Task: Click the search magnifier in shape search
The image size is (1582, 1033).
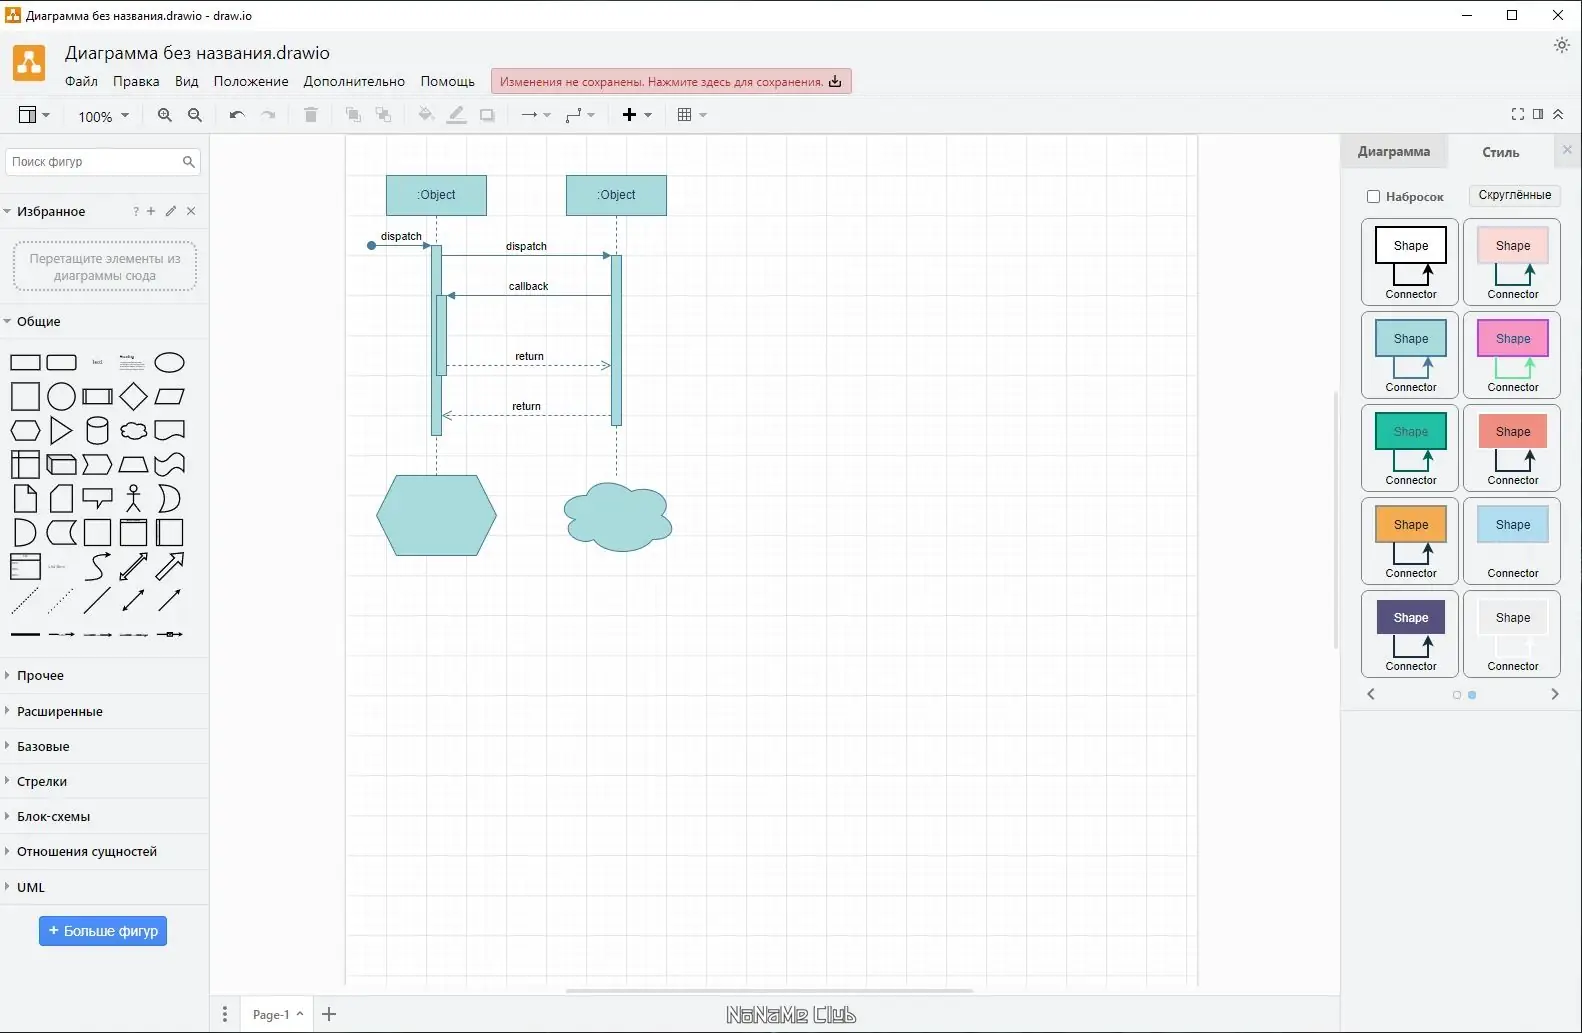Action: point(188,162)
